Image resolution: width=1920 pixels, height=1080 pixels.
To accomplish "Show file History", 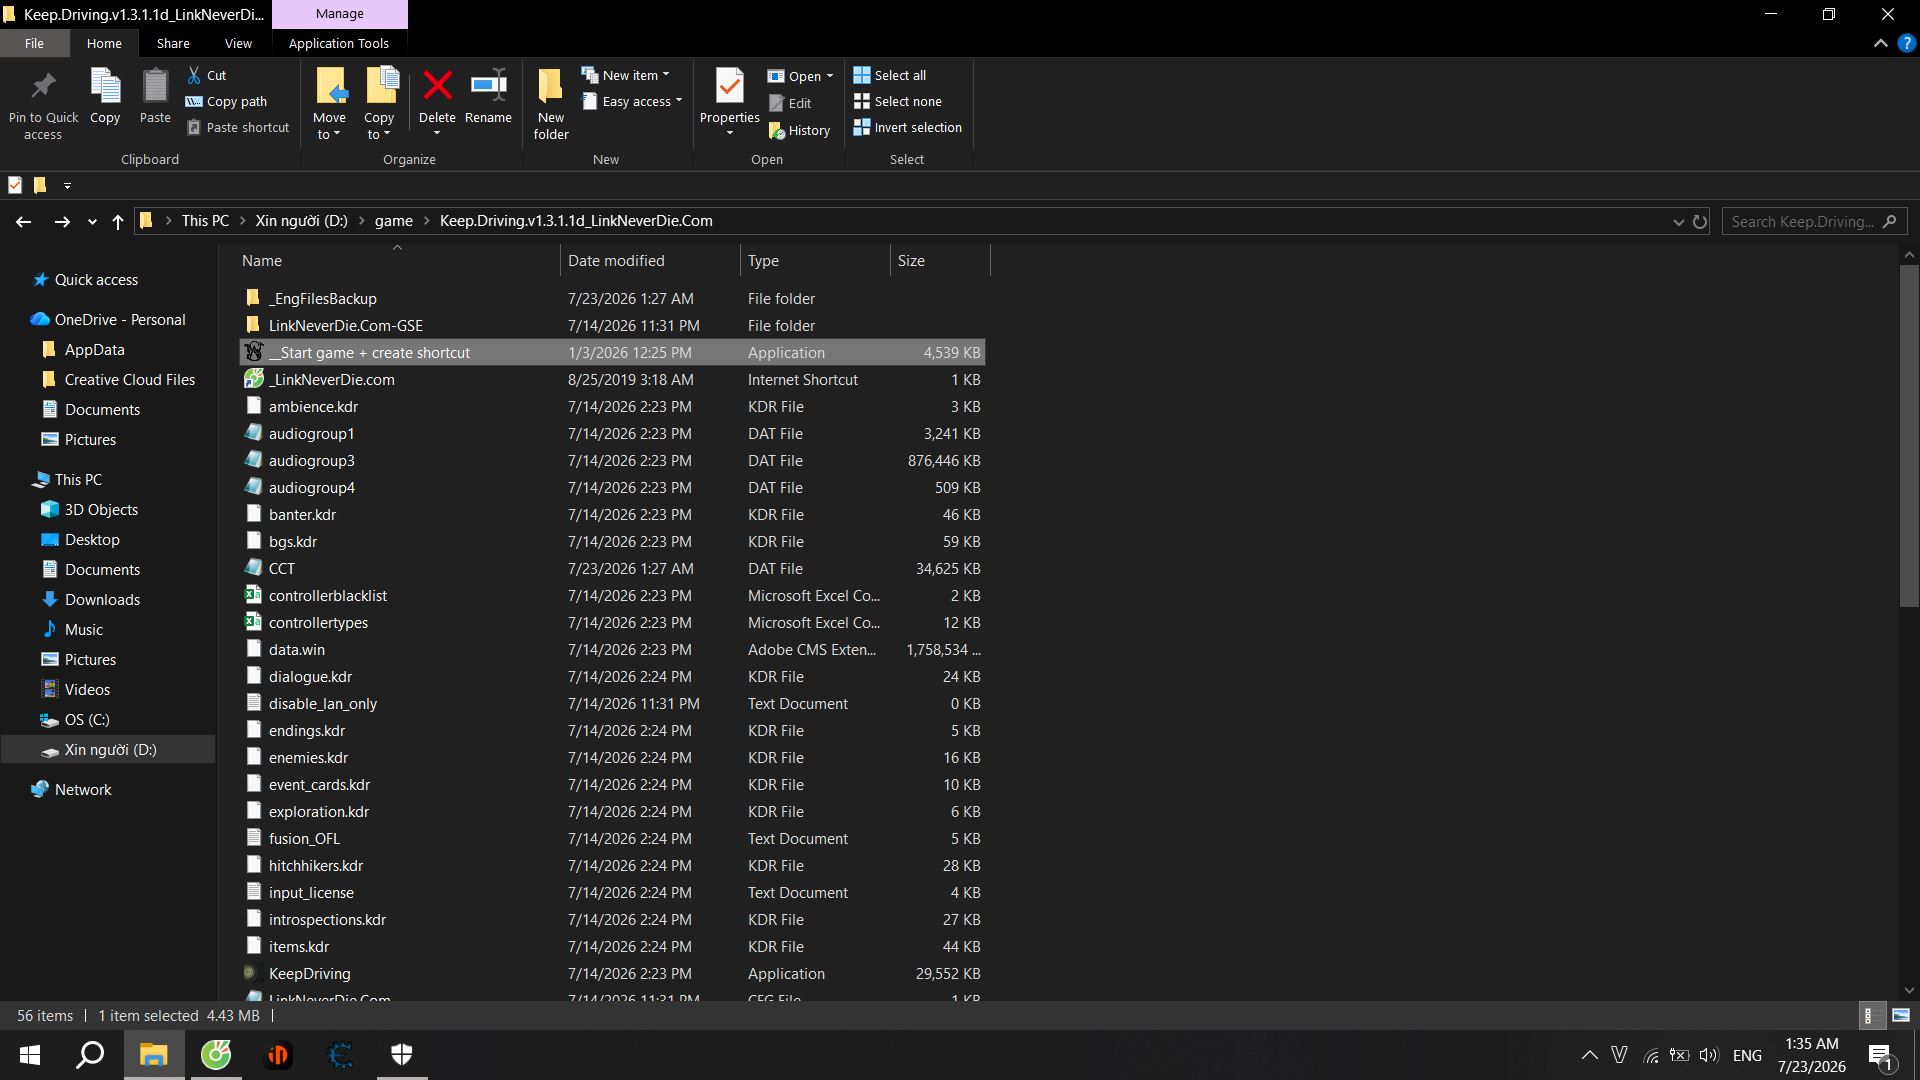I will coord(800,130).
